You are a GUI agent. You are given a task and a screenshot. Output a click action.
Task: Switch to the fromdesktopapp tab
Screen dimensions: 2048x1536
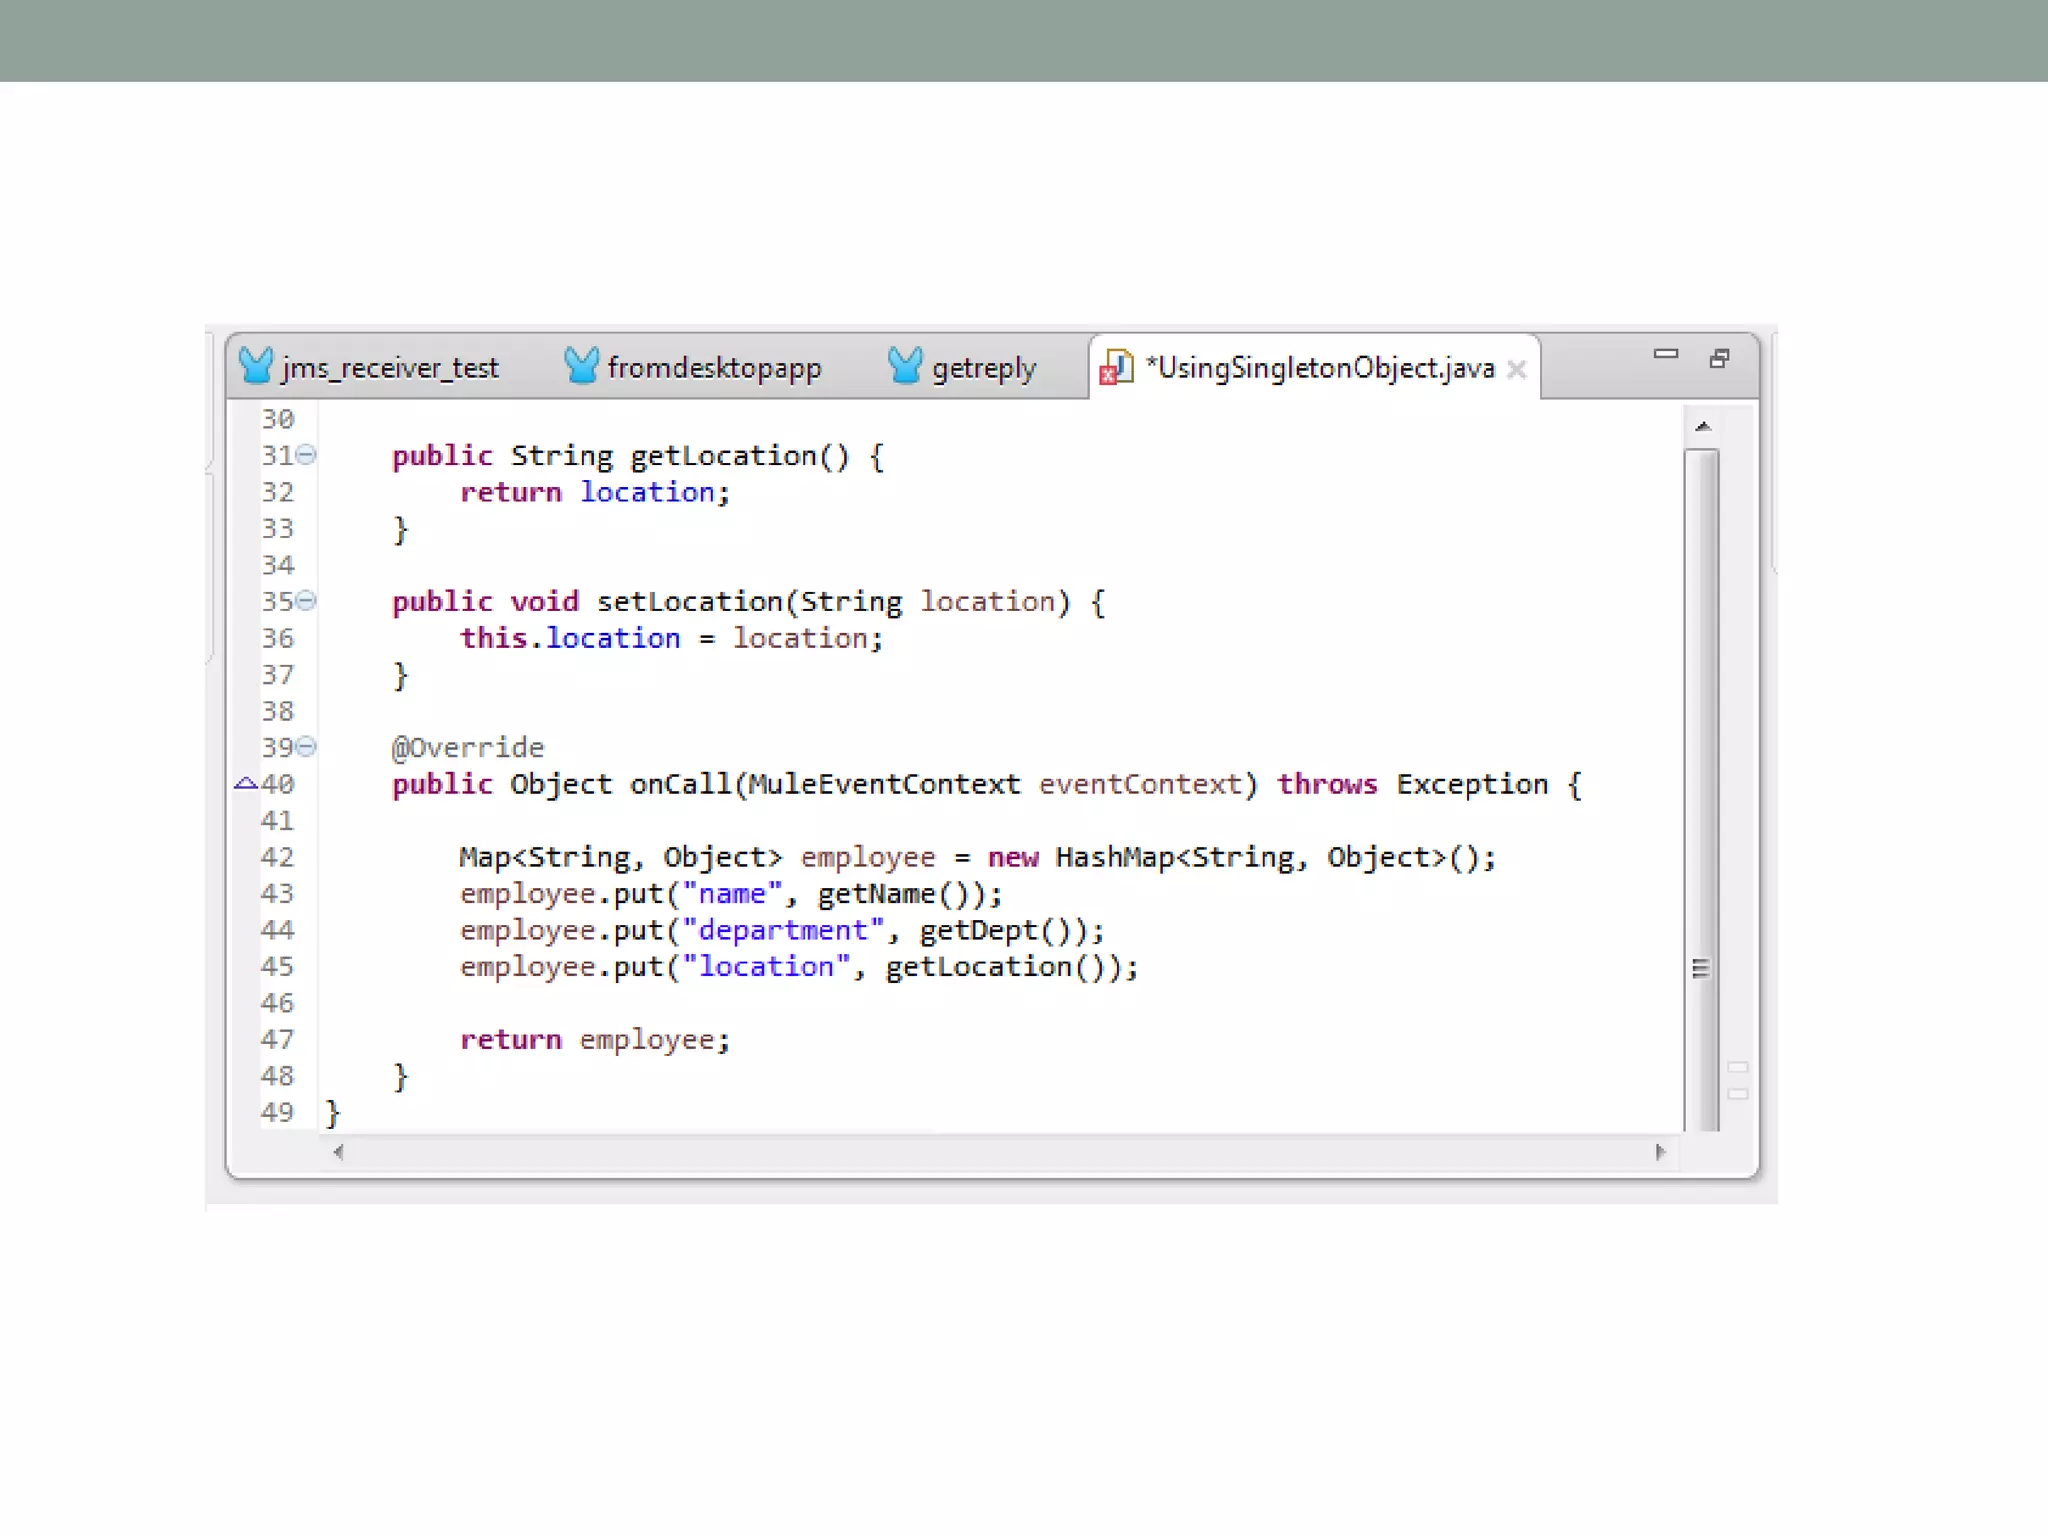tap(714, 368)
